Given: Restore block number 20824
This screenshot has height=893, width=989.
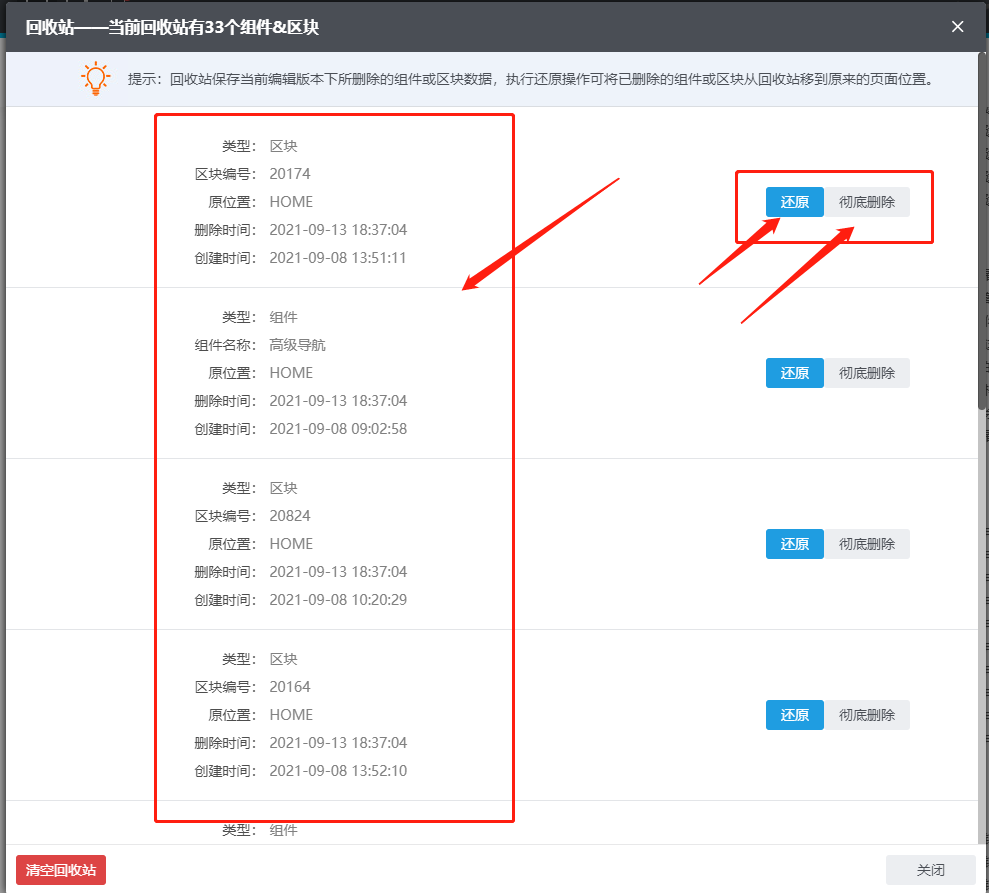Looking at the screenshot, I should point(794,544).
